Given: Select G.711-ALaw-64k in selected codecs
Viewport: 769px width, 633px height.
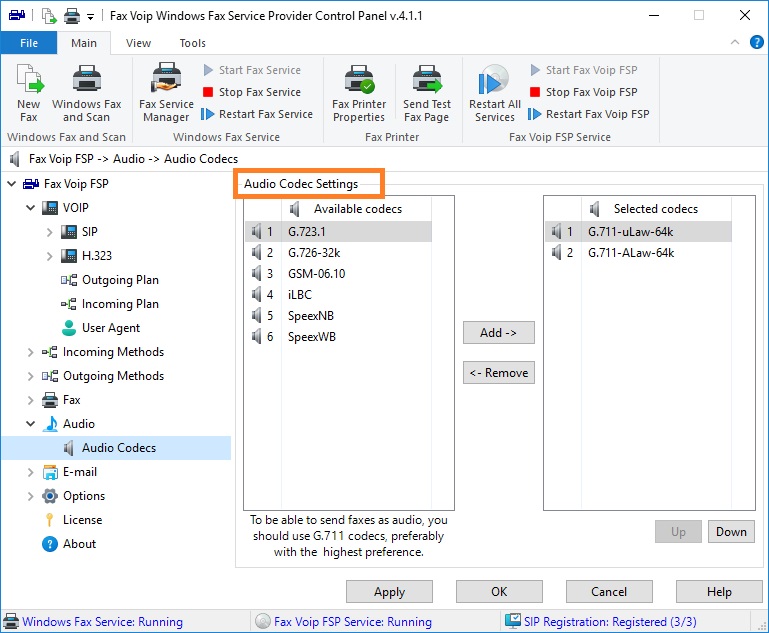Looking at the screenshot, I should [638, 253].
